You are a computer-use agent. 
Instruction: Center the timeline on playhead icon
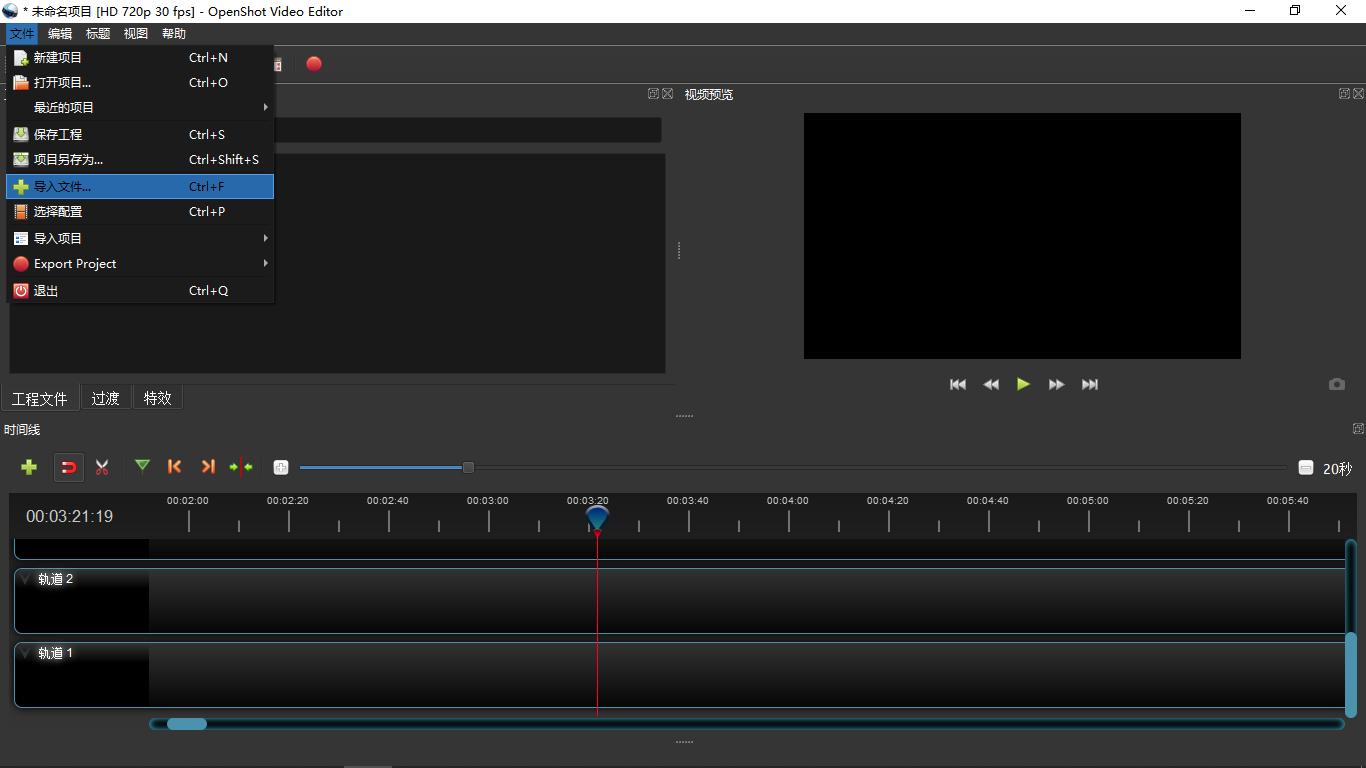[x=241, y=467]
